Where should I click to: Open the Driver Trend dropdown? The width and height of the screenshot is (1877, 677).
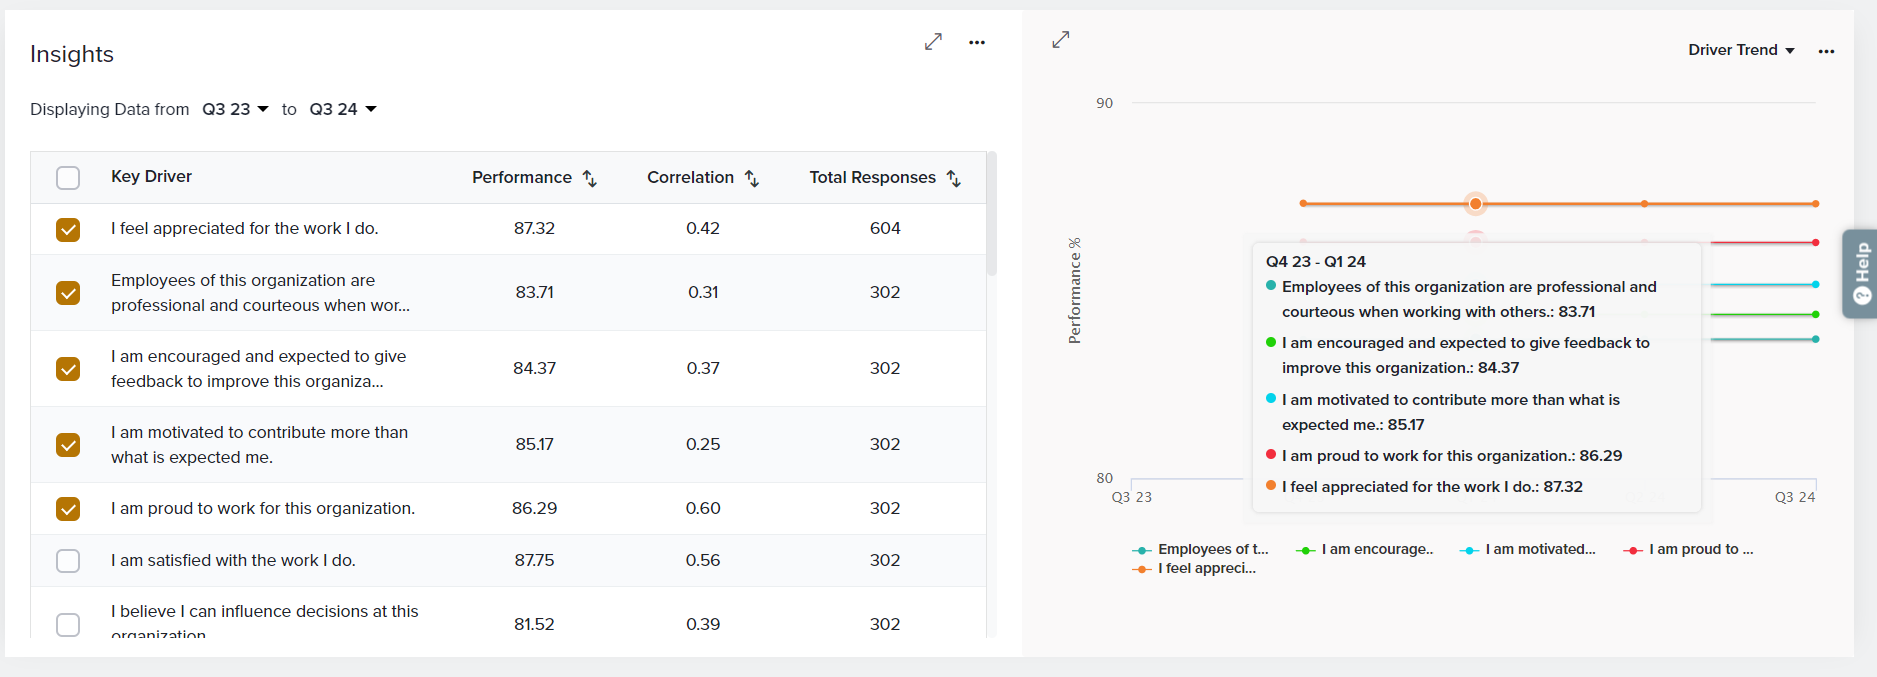tap(1741, 50)
